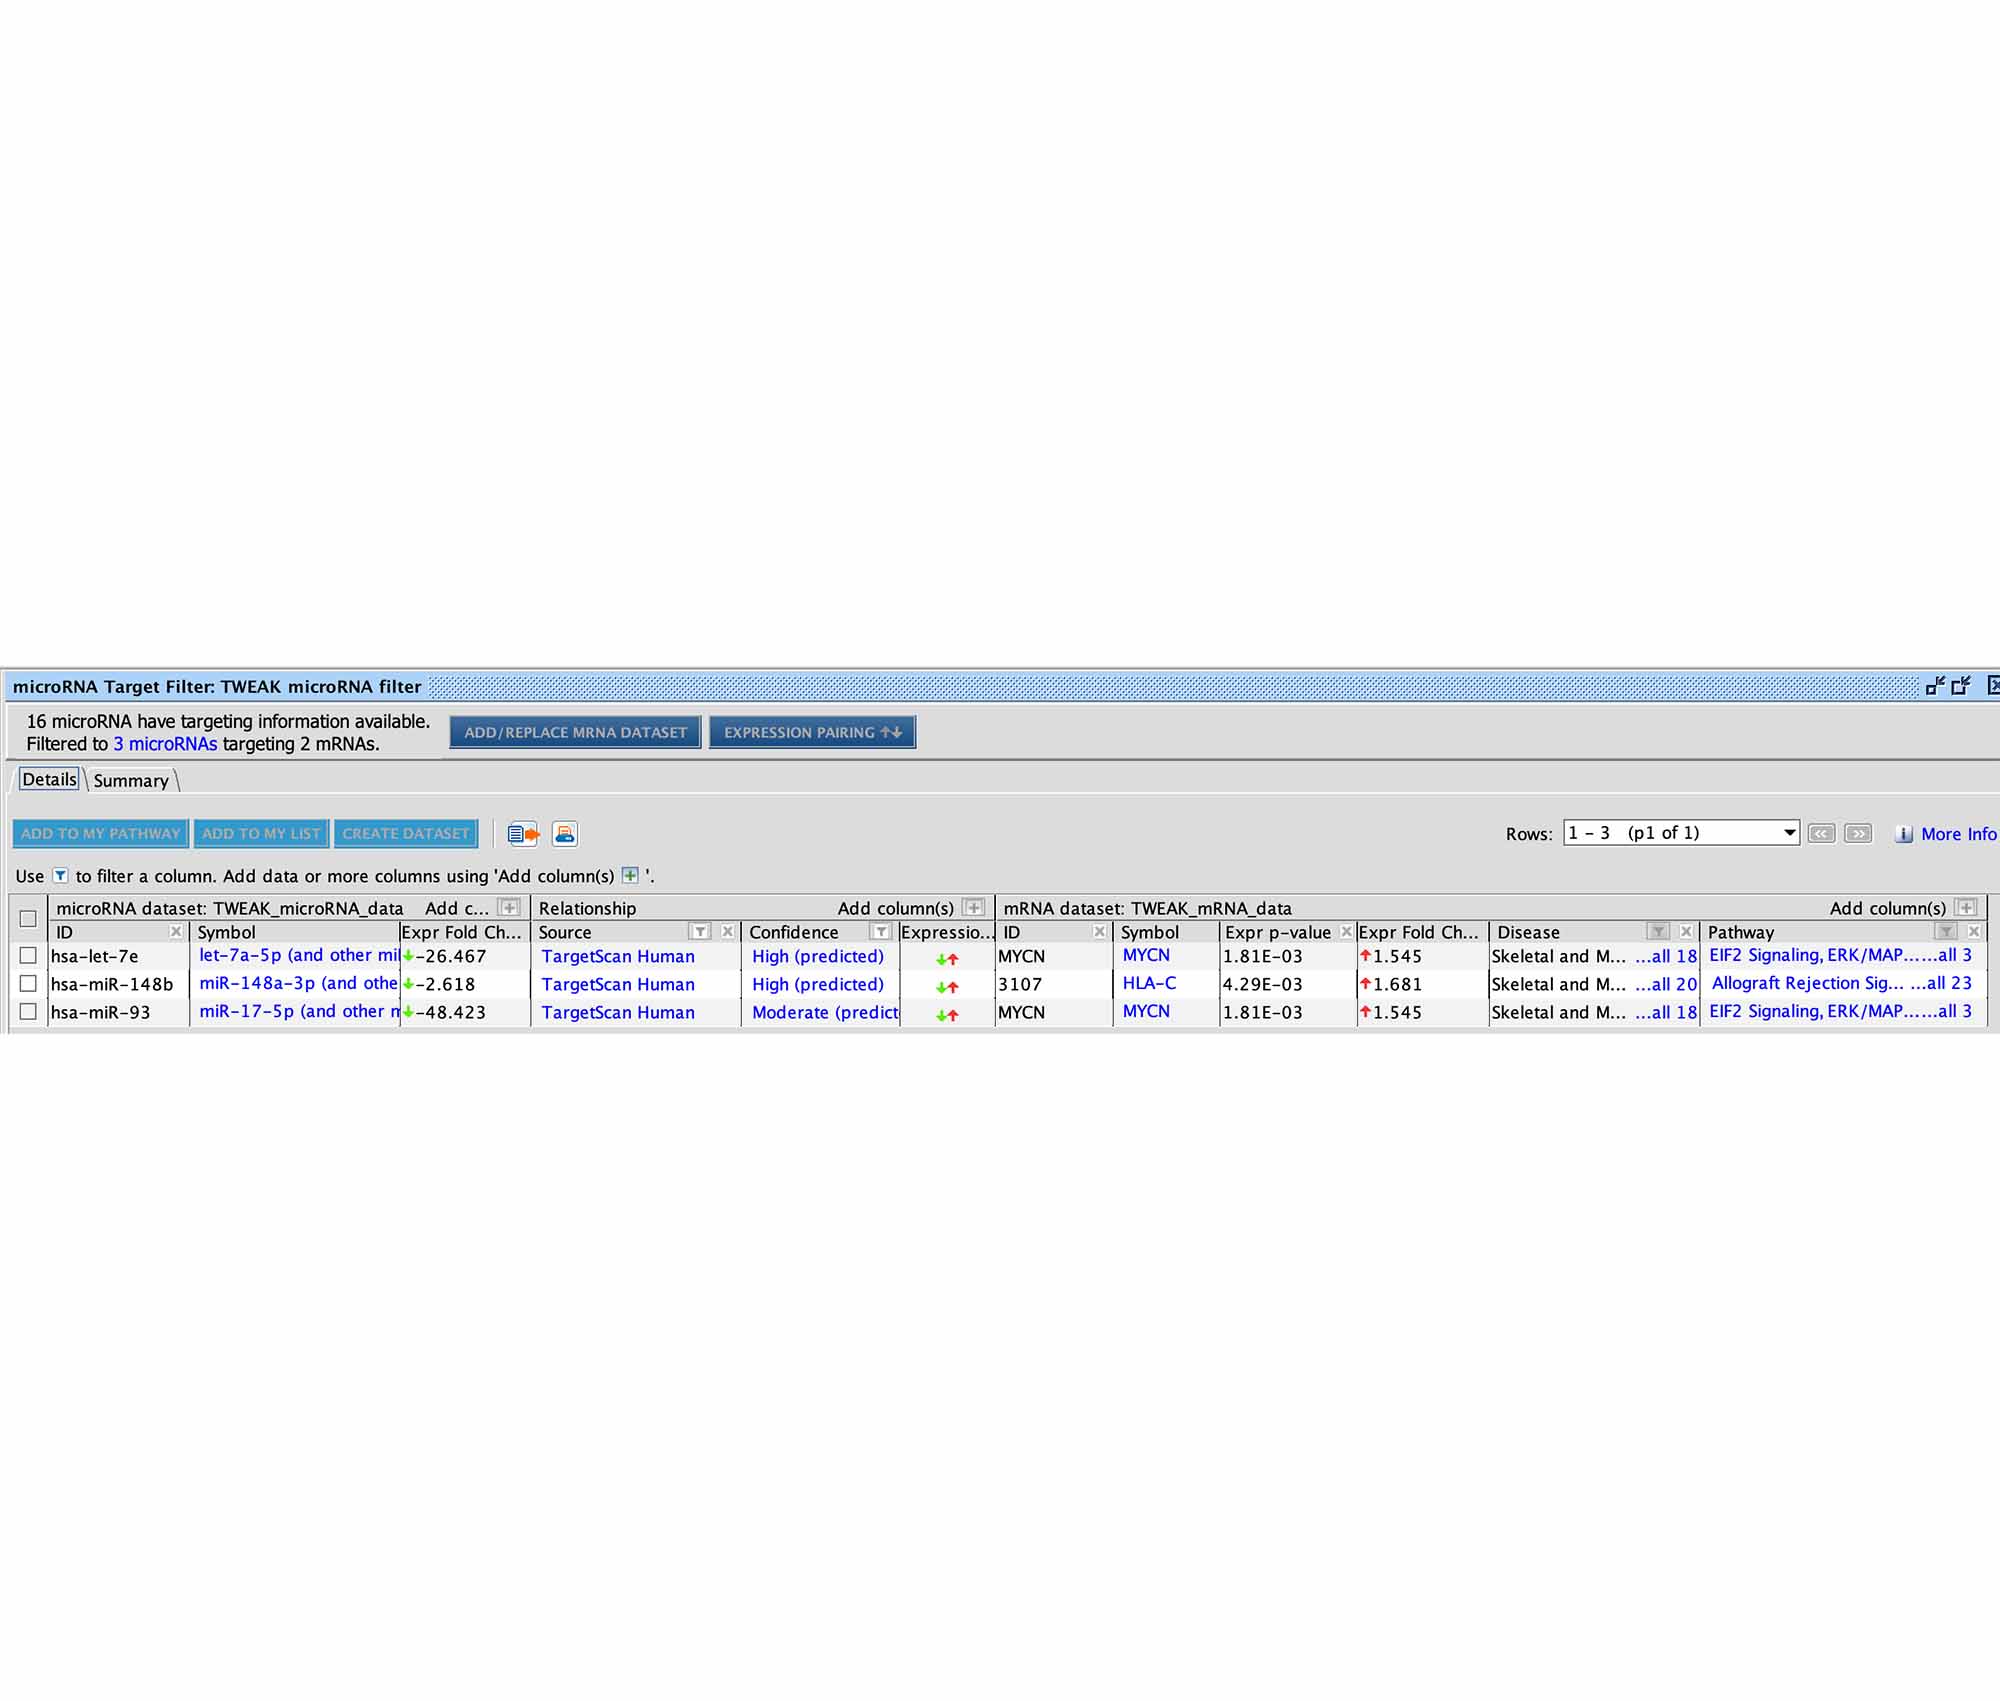This screenshot has width=2000, height=1701.
Task: Click the Disease column filter icon
Action: [1658, 932]
